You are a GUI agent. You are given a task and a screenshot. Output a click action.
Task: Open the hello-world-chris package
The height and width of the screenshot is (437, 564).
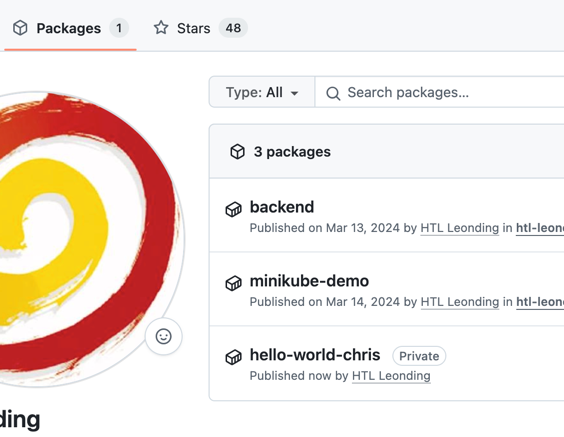click(x=315, y=355)
